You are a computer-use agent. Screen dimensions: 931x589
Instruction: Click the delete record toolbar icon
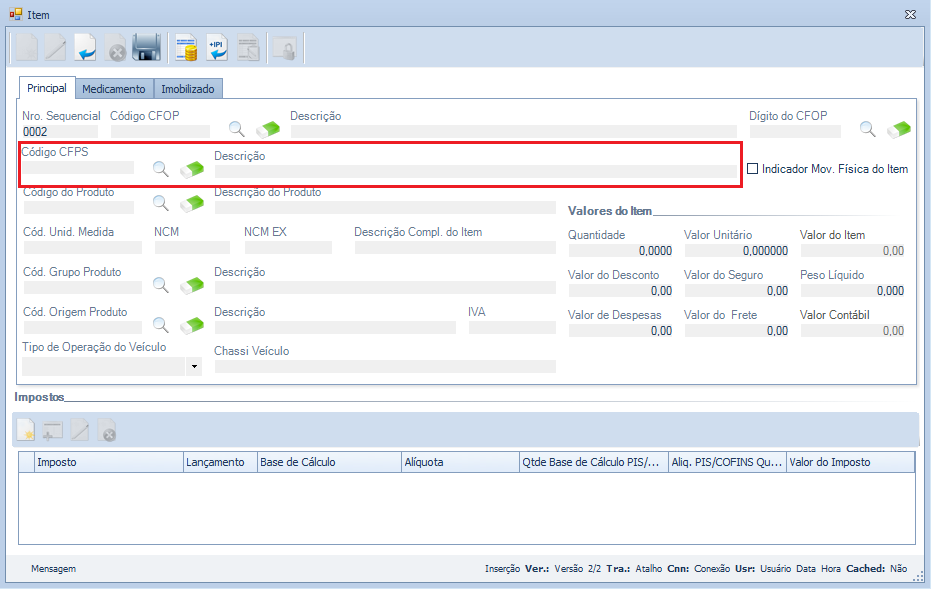pyautogui.click(x=116, y=48)
